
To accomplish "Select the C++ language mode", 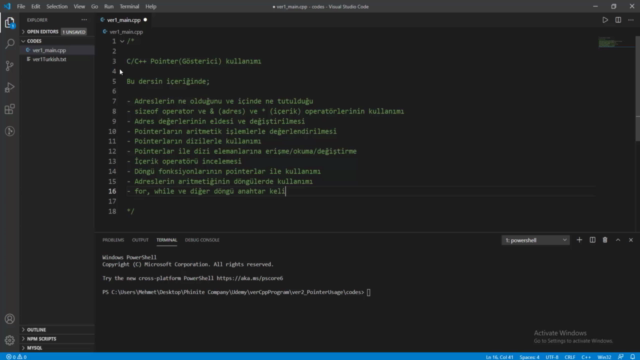I will point(586,357).
